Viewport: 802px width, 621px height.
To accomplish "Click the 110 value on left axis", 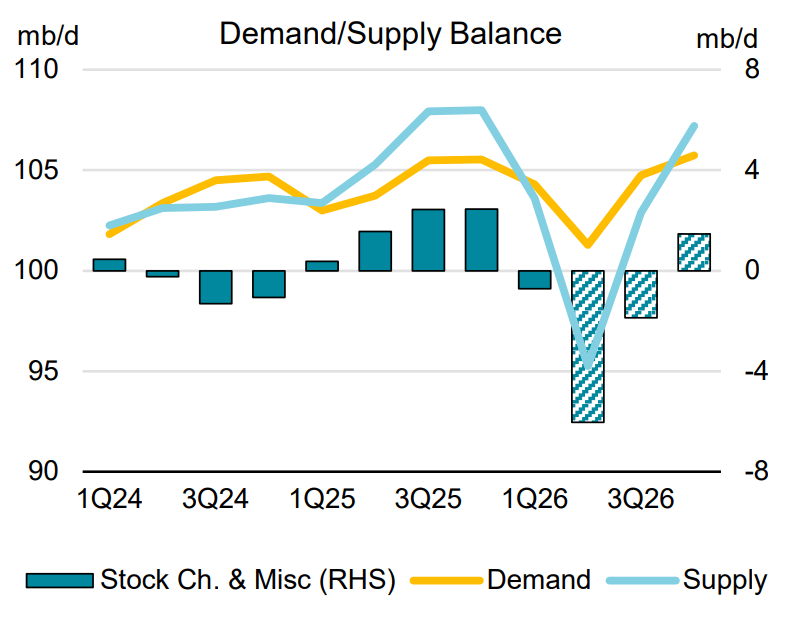I will 37,69.
